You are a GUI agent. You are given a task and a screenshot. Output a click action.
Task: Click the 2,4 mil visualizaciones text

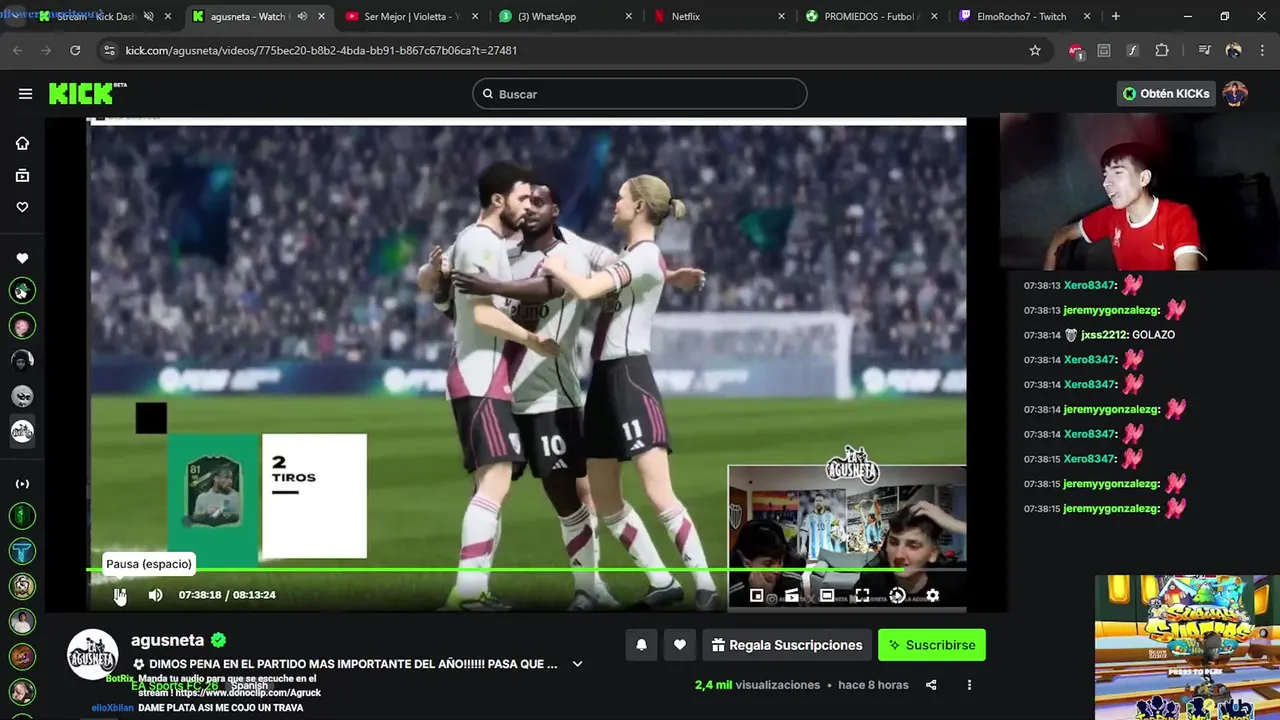[x=757, y=685]
